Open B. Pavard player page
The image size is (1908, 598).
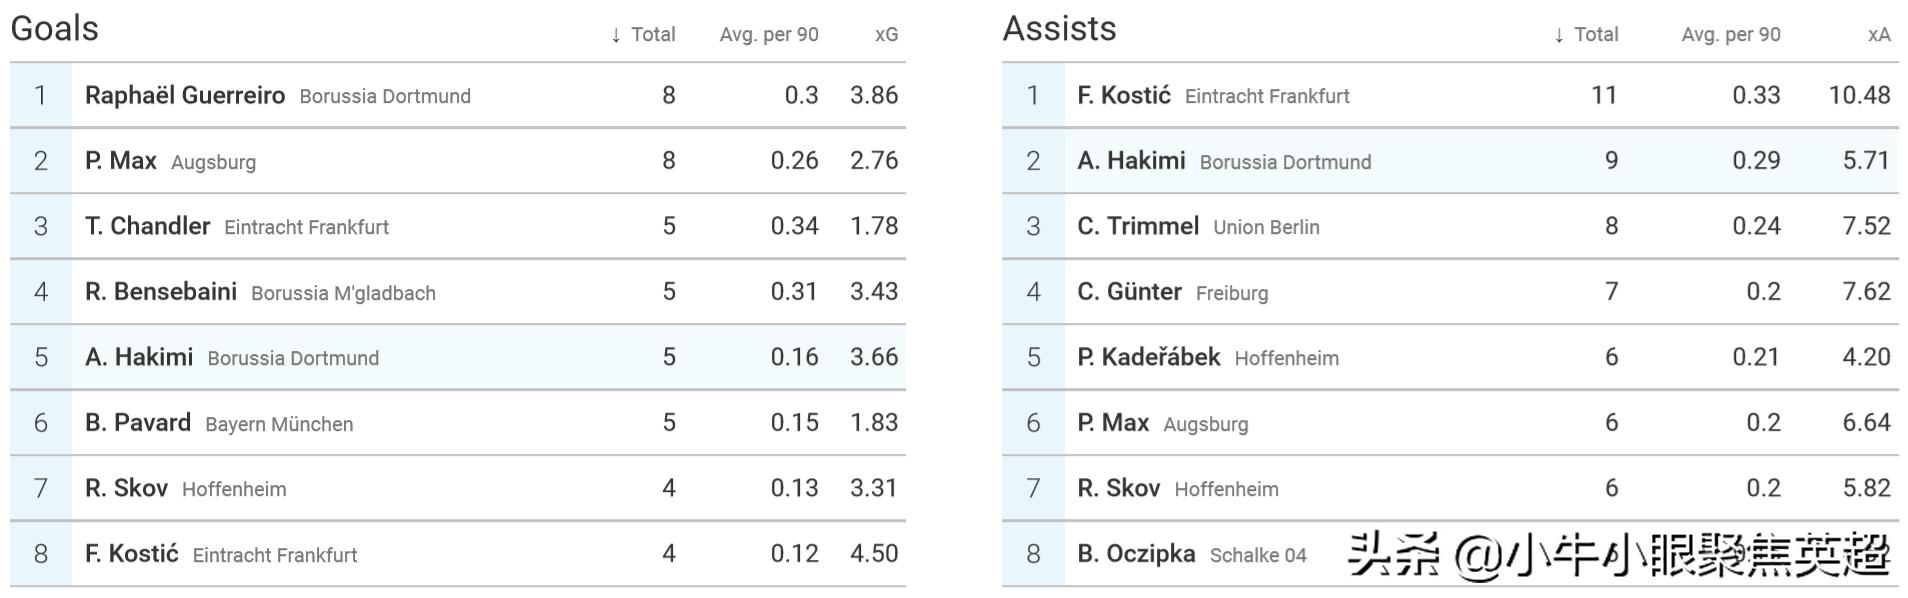click(138, 422)
